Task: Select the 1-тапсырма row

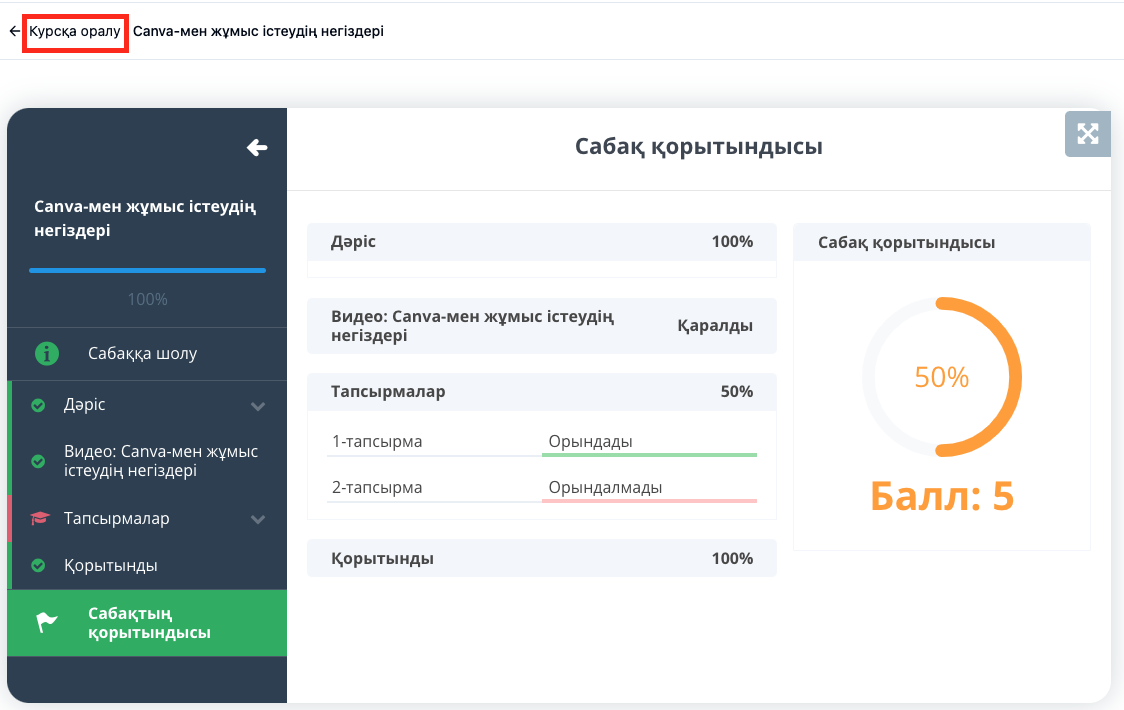Action: [542, 442]
